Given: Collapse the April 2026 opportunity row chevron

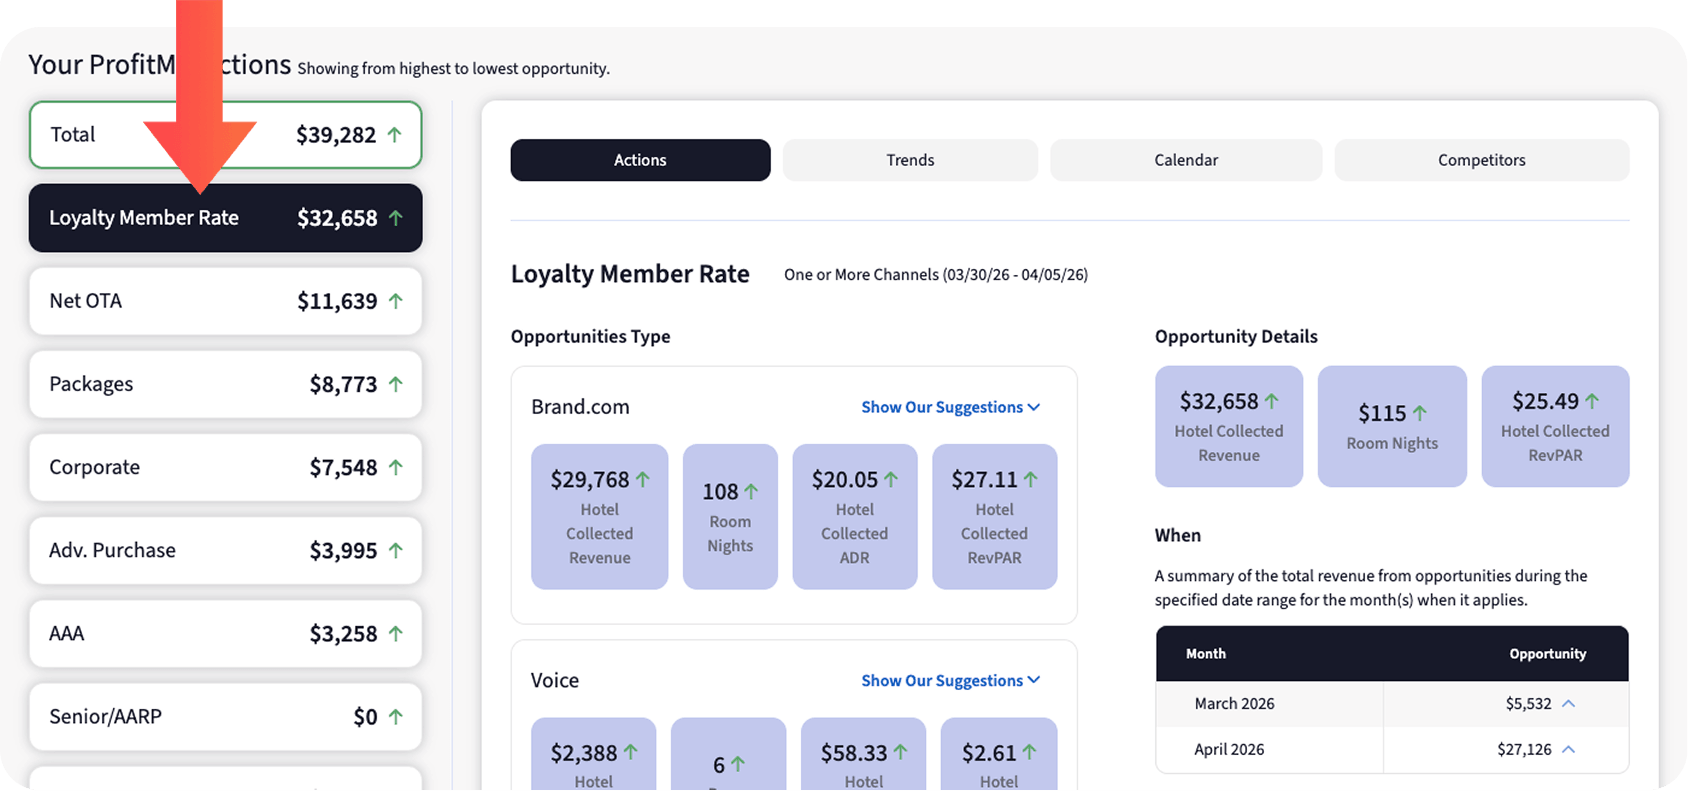Looking at the screenshot, I should point(1568,750).
